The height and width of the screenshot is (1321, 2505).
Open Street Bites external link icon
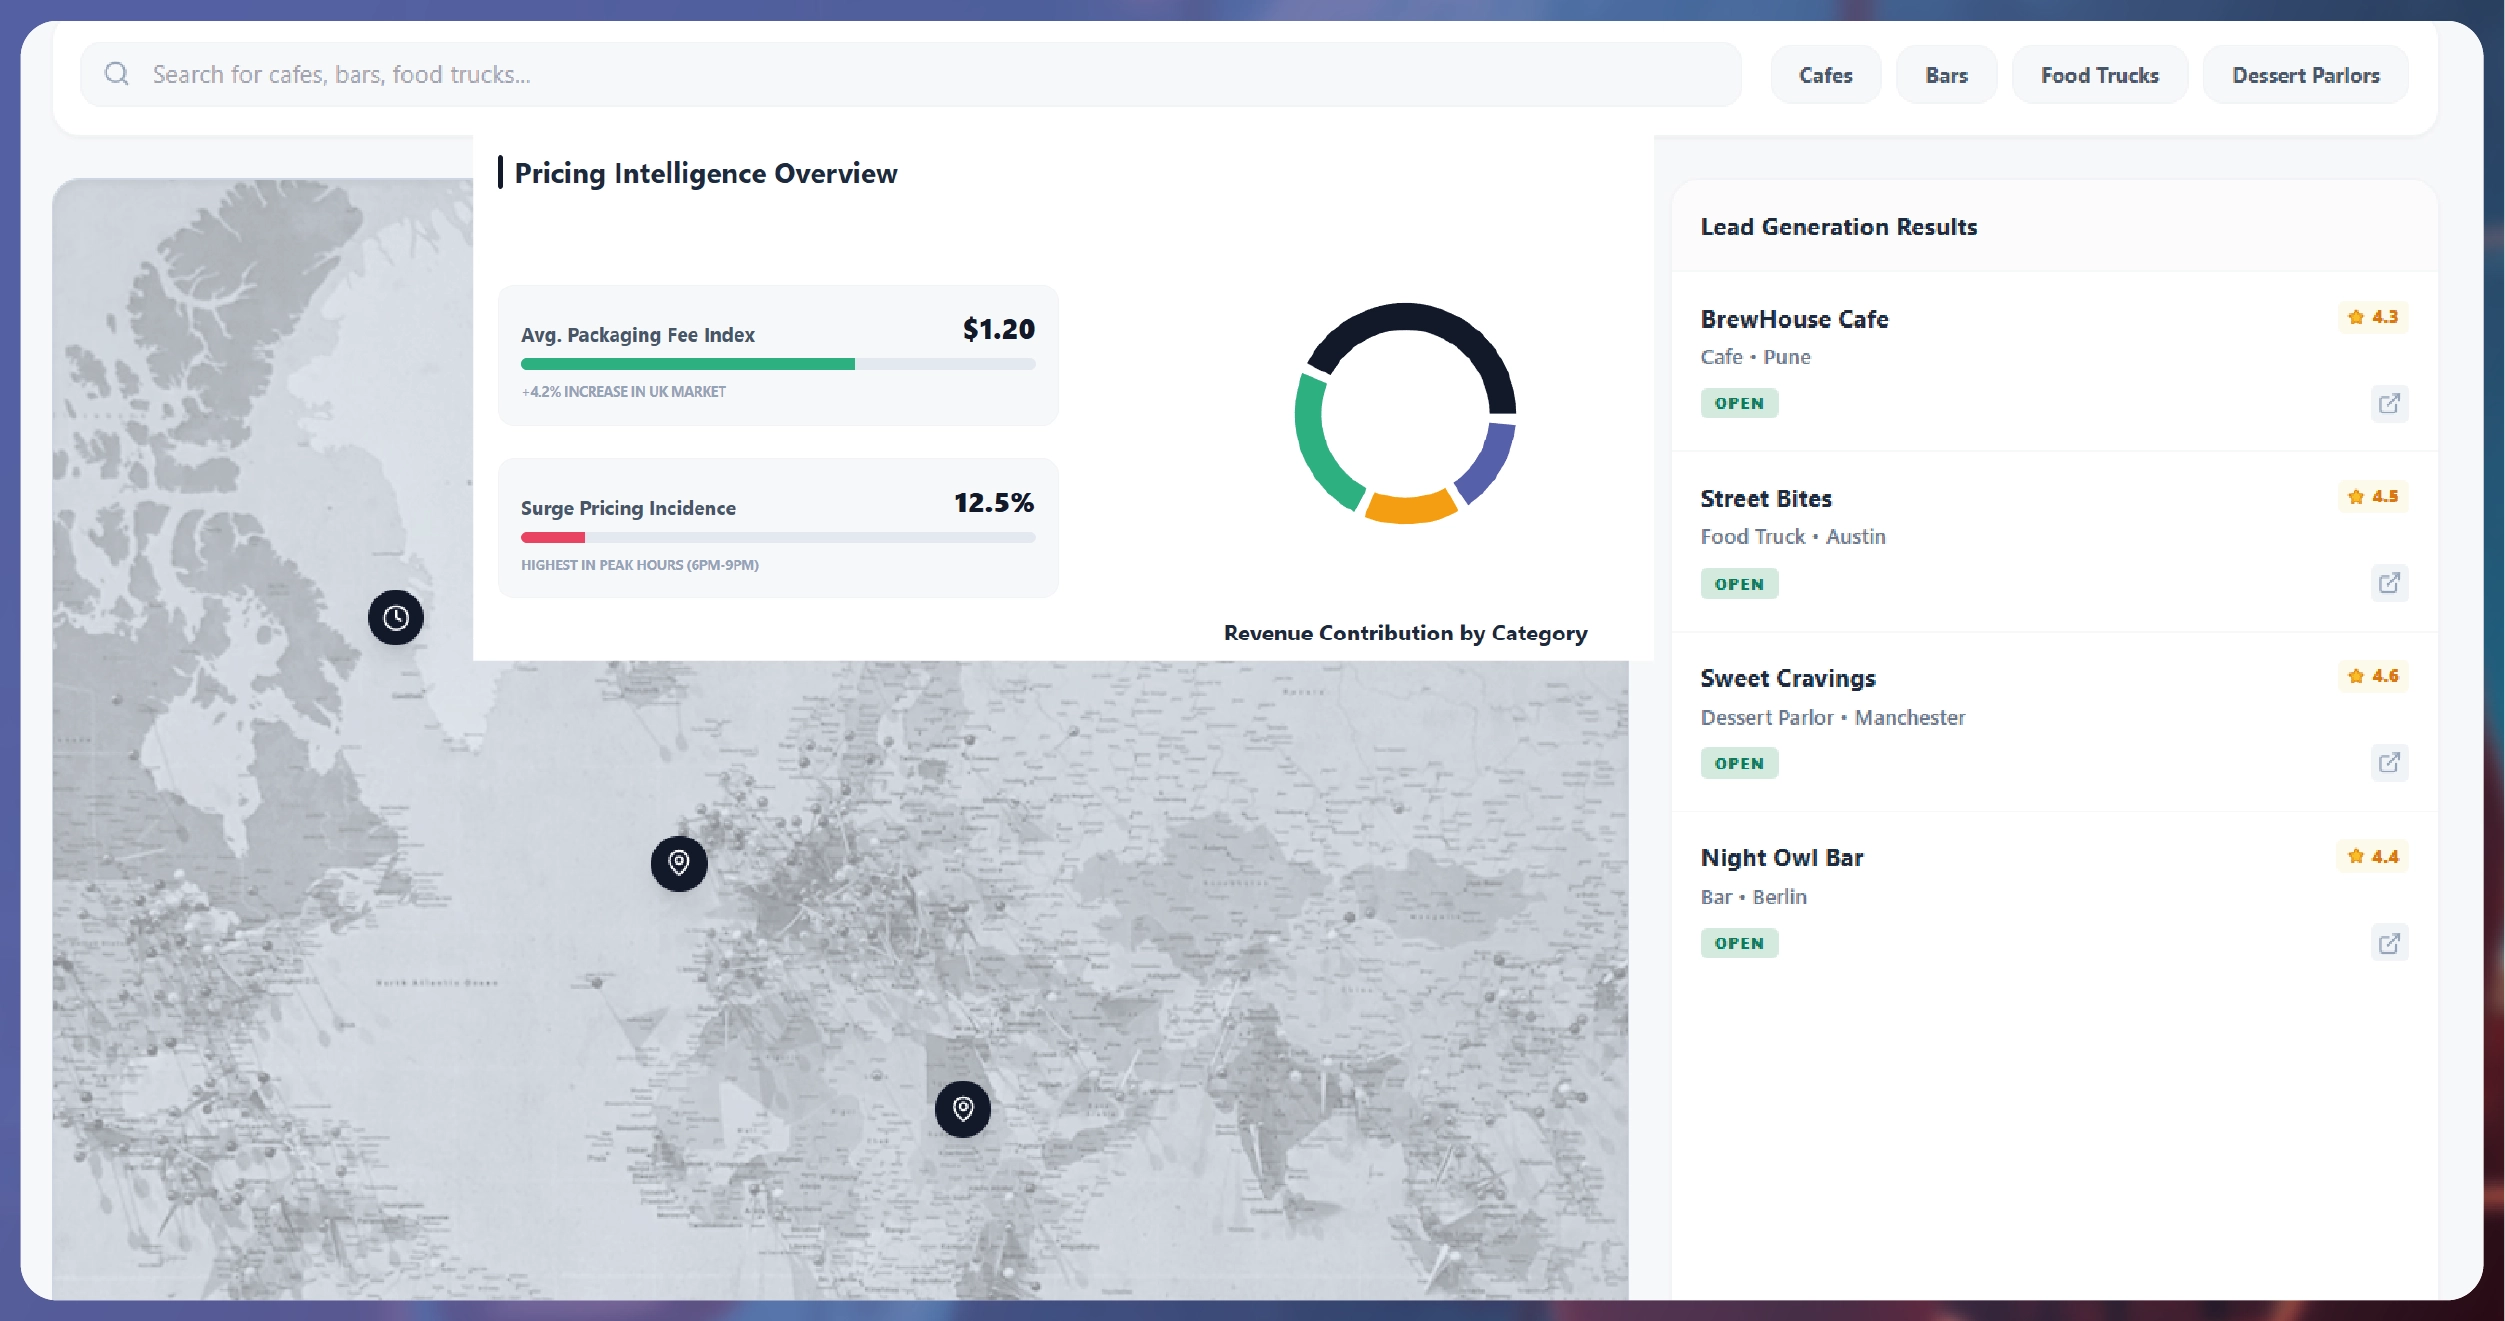point(2389,583)
